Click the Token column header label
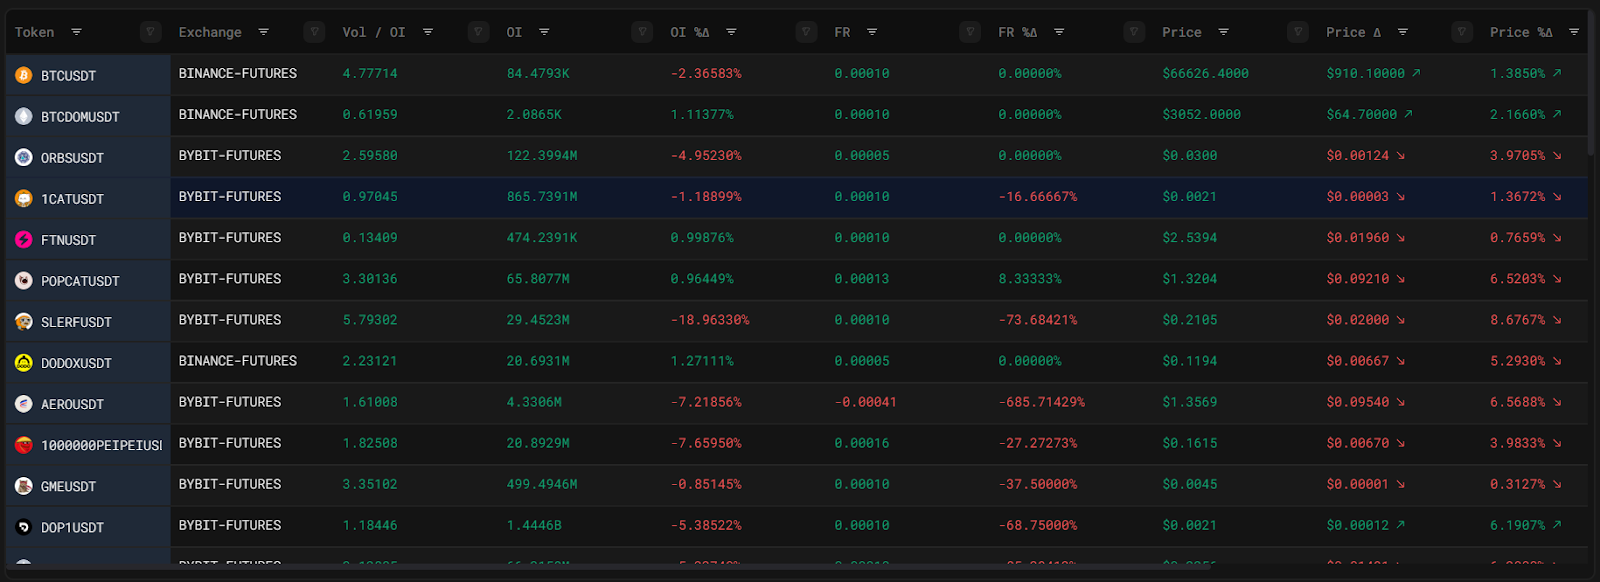The width and height of the screenshot is (1600, 582). (x=35, y=32)
